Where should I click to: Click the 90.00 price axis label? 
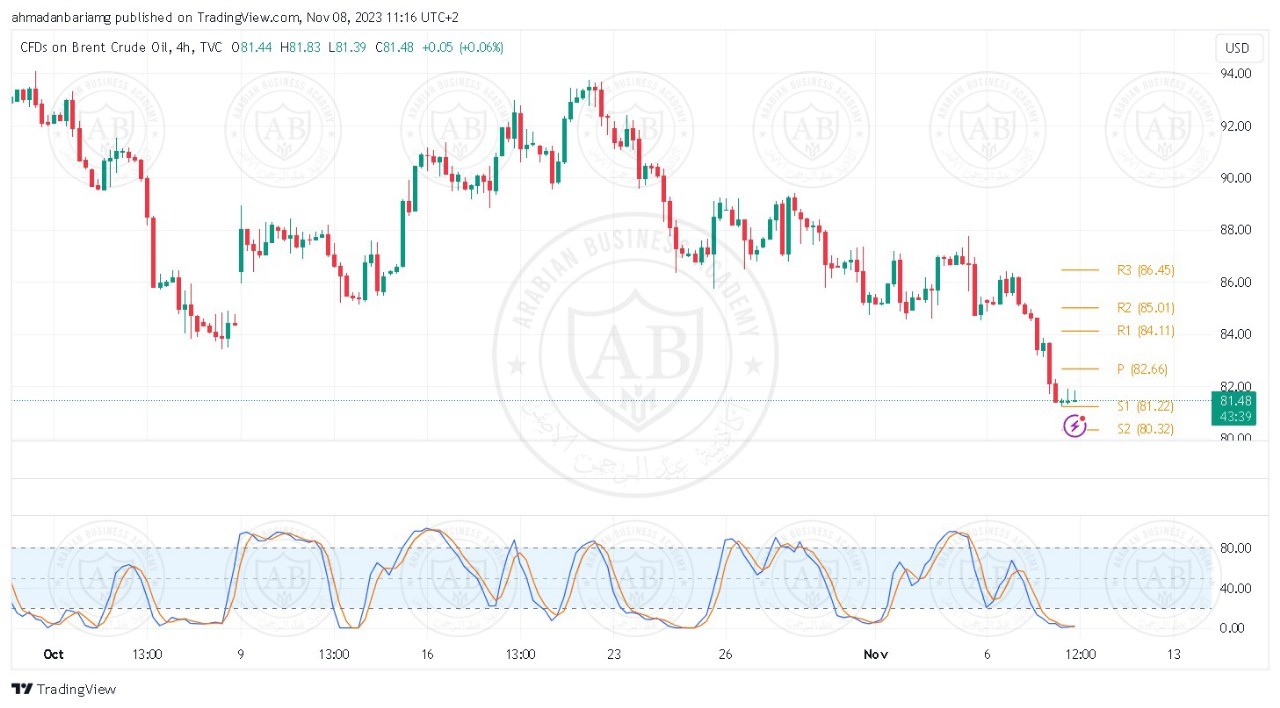(x=1236, y=178)
